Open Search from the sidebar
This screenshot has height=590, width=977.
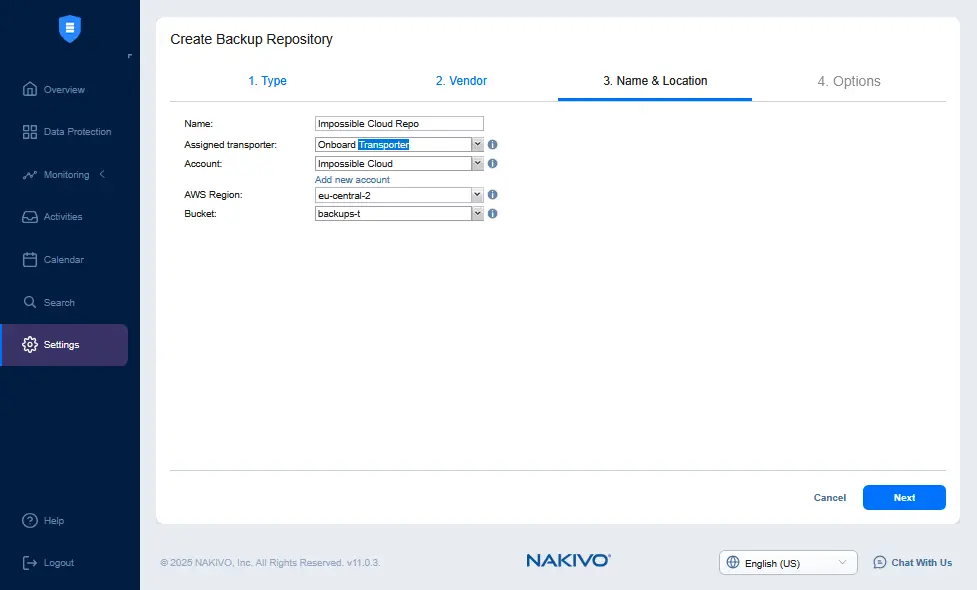point(59,303)
